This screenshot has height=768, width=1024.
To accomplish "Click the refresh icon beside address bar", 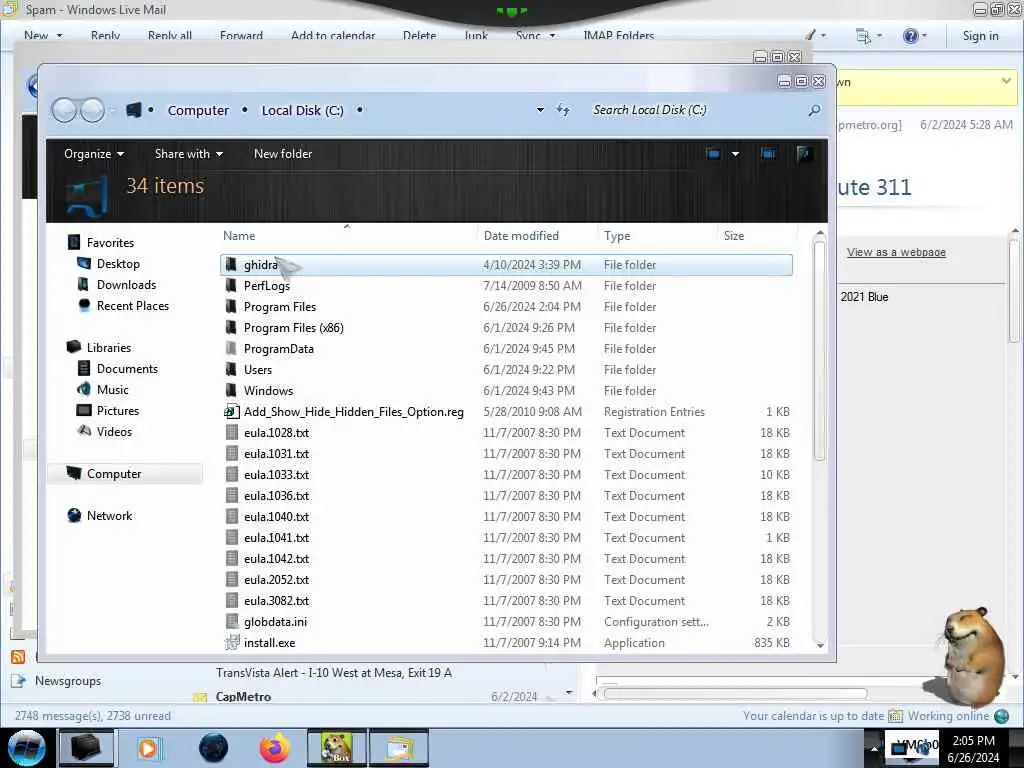I will coord(563,110).
